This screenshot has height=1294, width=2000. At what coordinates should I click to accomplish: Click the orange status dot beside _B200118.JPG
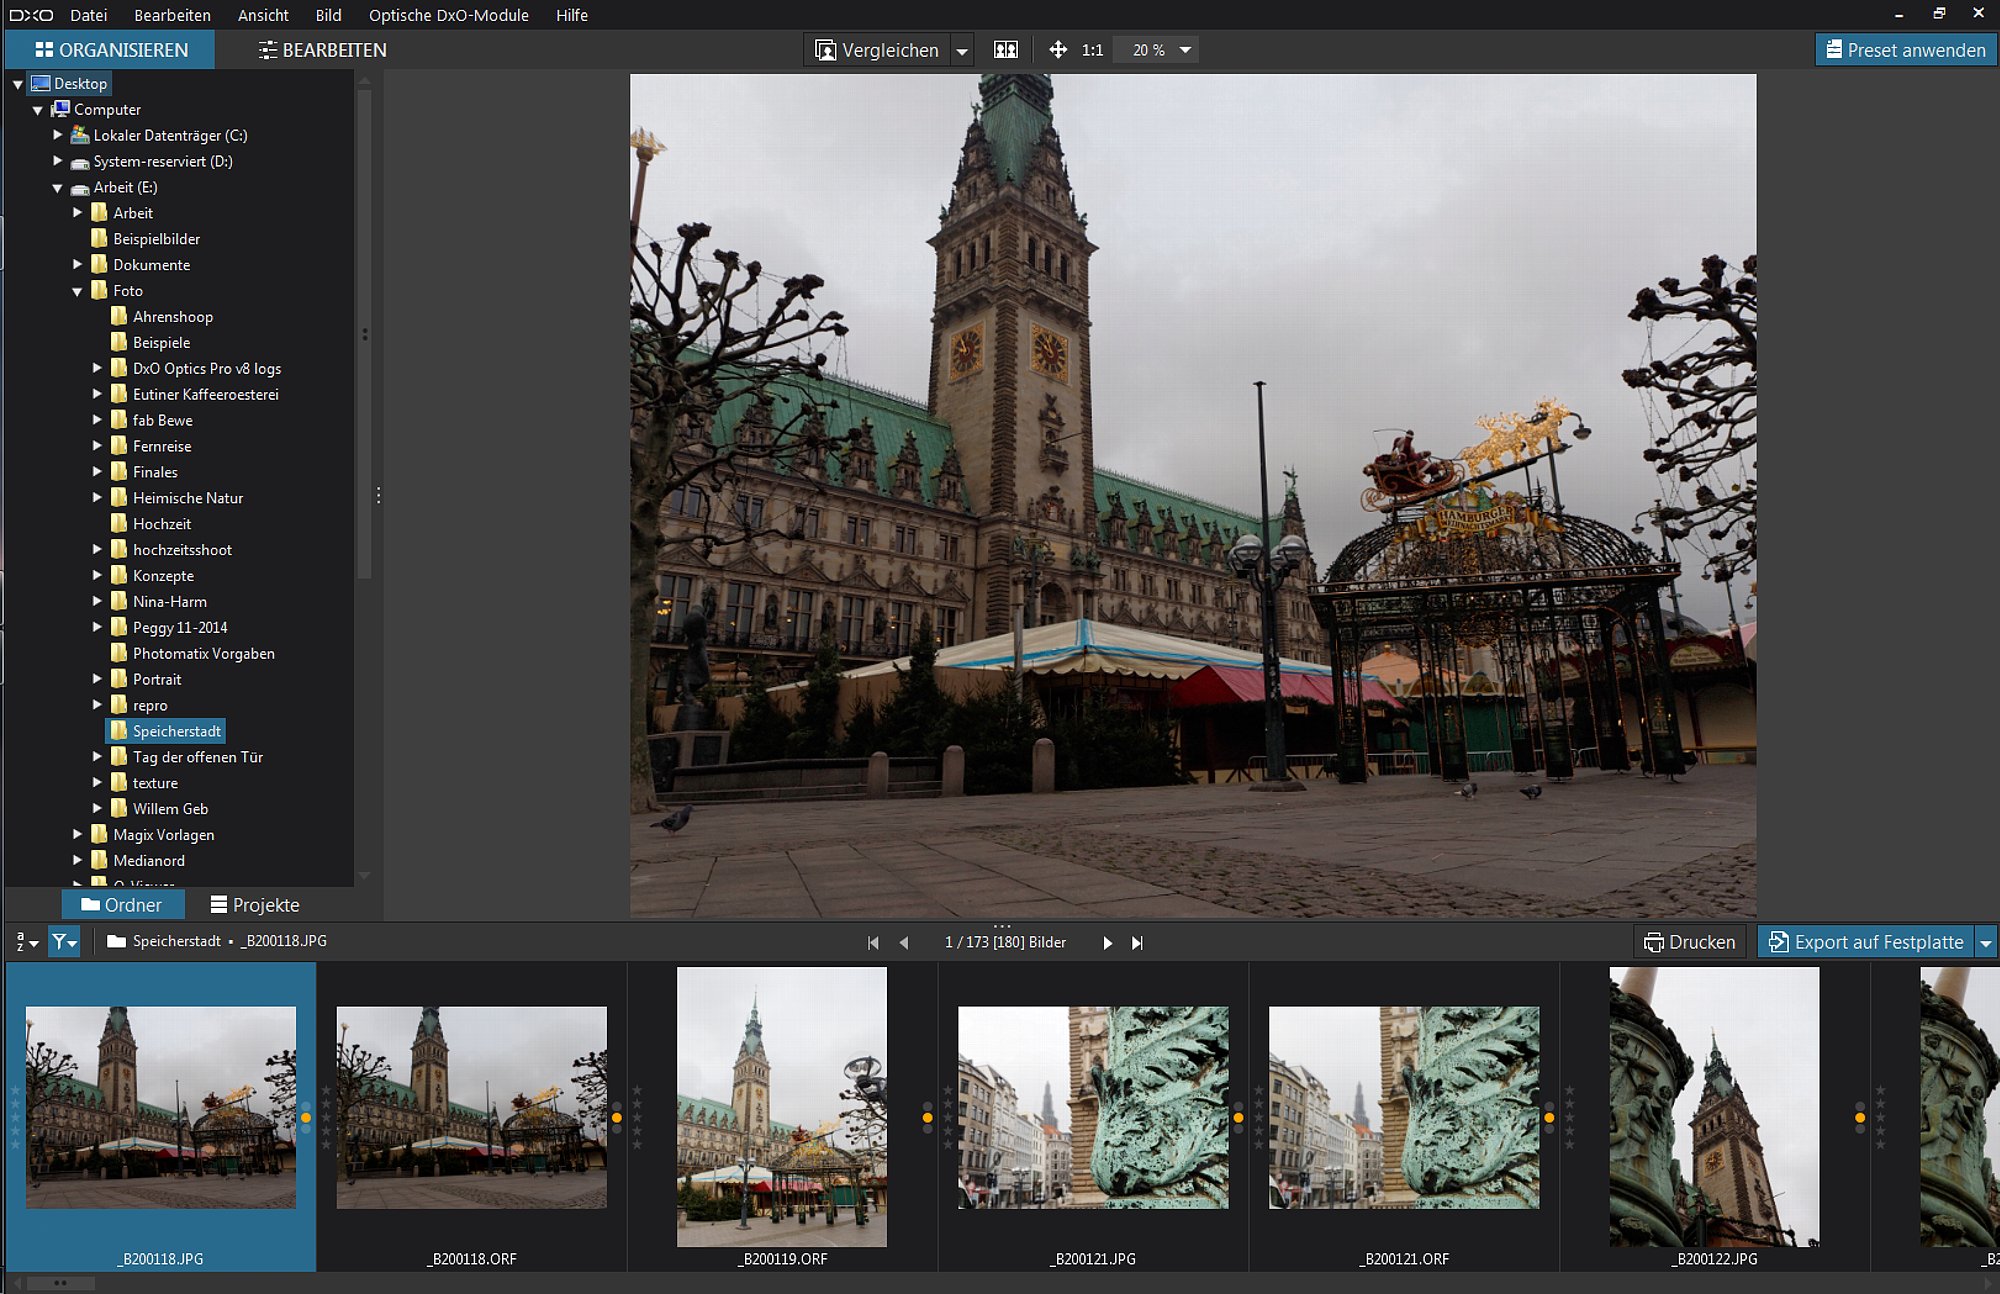[x=306, y=1118]
